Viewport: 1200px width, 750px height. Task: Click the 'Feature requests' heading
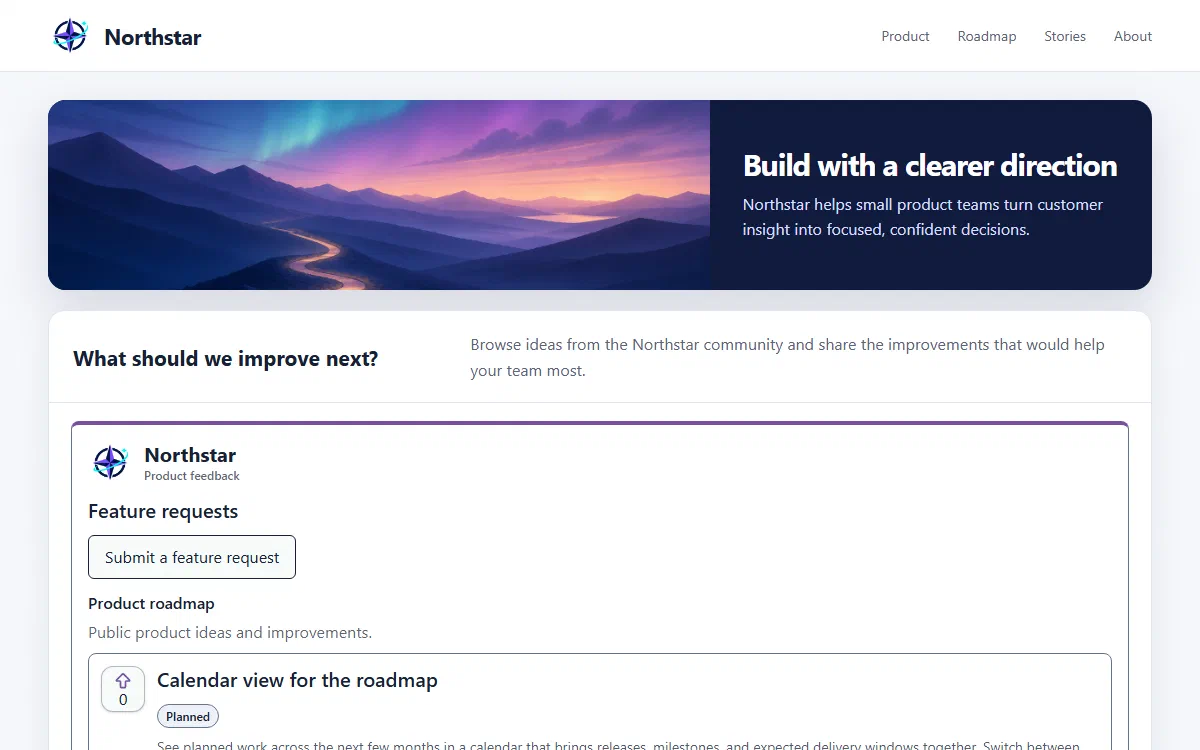163,511
